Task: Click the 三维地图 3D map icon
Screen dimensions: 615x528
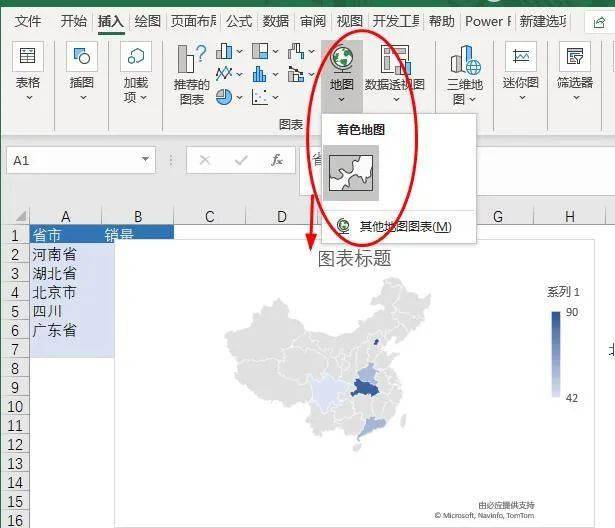Action: pyautogui.click(x=465, y=59)
